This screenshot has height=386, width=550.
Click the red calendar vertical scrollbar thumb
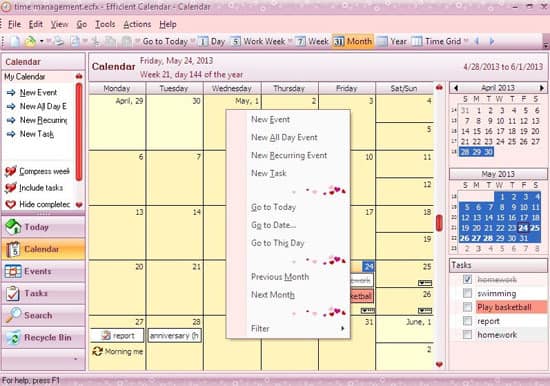[439, 222]
